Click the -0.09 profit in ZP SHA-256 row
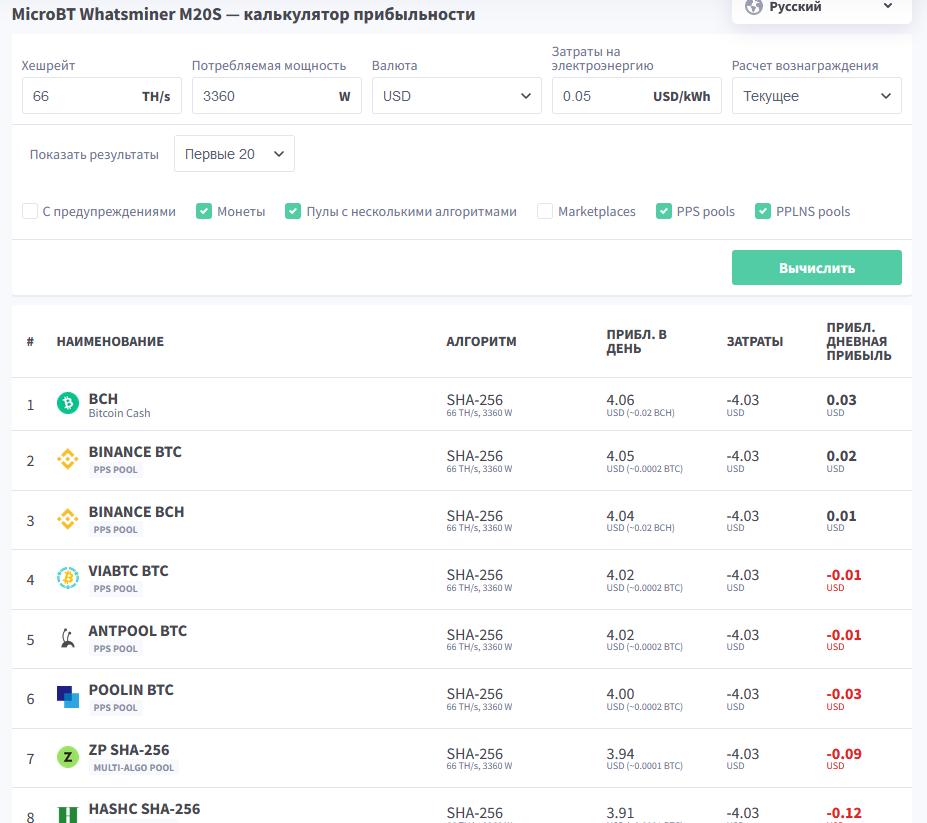The width and height of the screenshot is (927, 823). point(844,754)
